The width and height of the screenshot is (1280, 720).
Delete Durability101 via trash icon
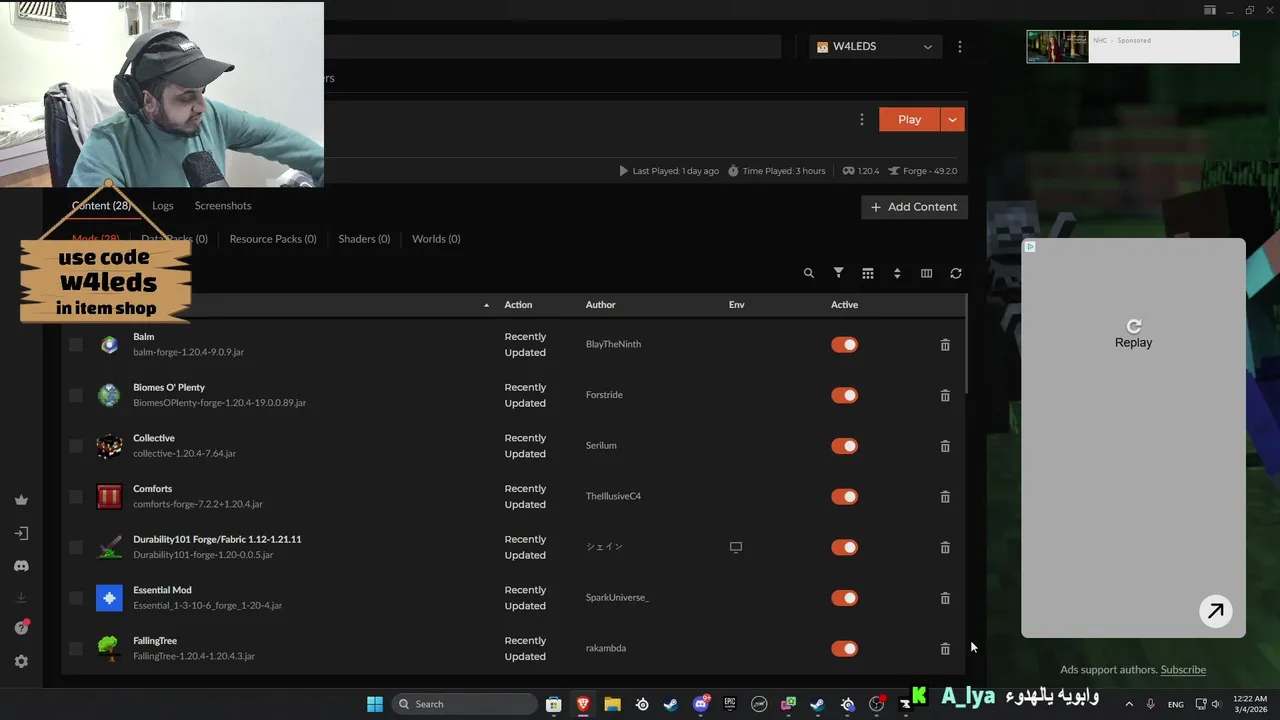click(x=945, y=547)
